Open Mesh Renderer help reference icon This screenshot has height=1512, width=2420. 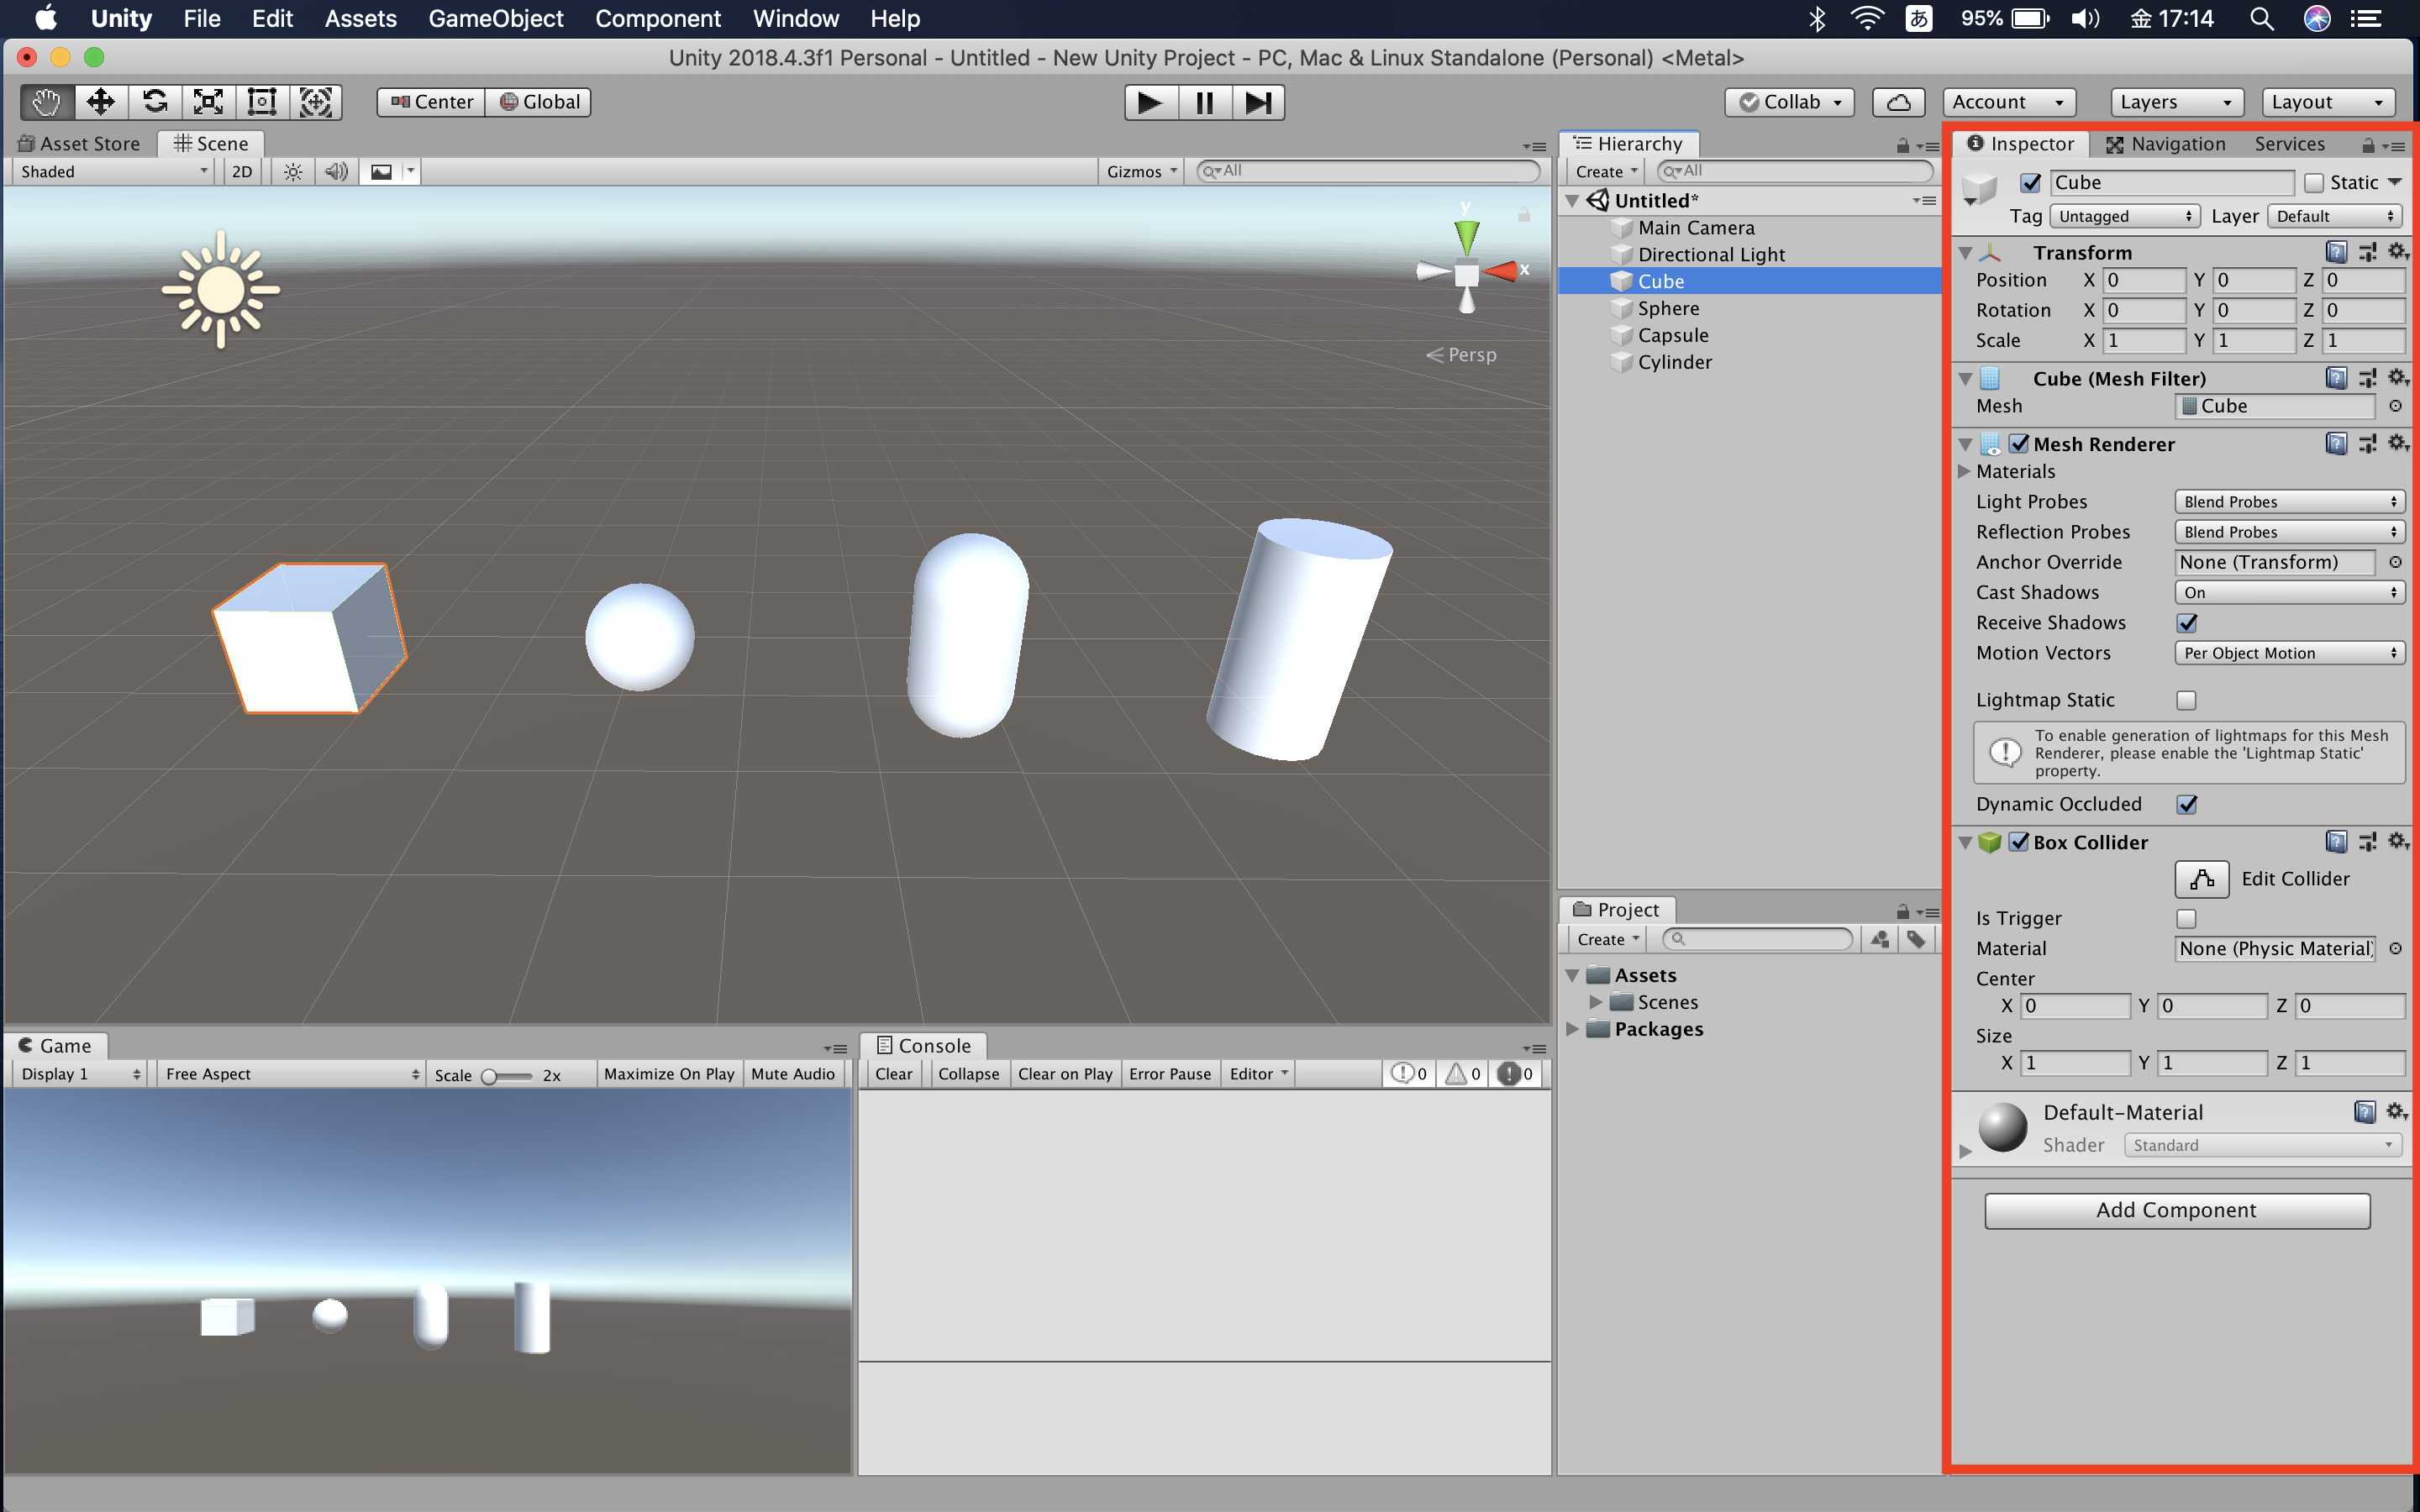2336,444
